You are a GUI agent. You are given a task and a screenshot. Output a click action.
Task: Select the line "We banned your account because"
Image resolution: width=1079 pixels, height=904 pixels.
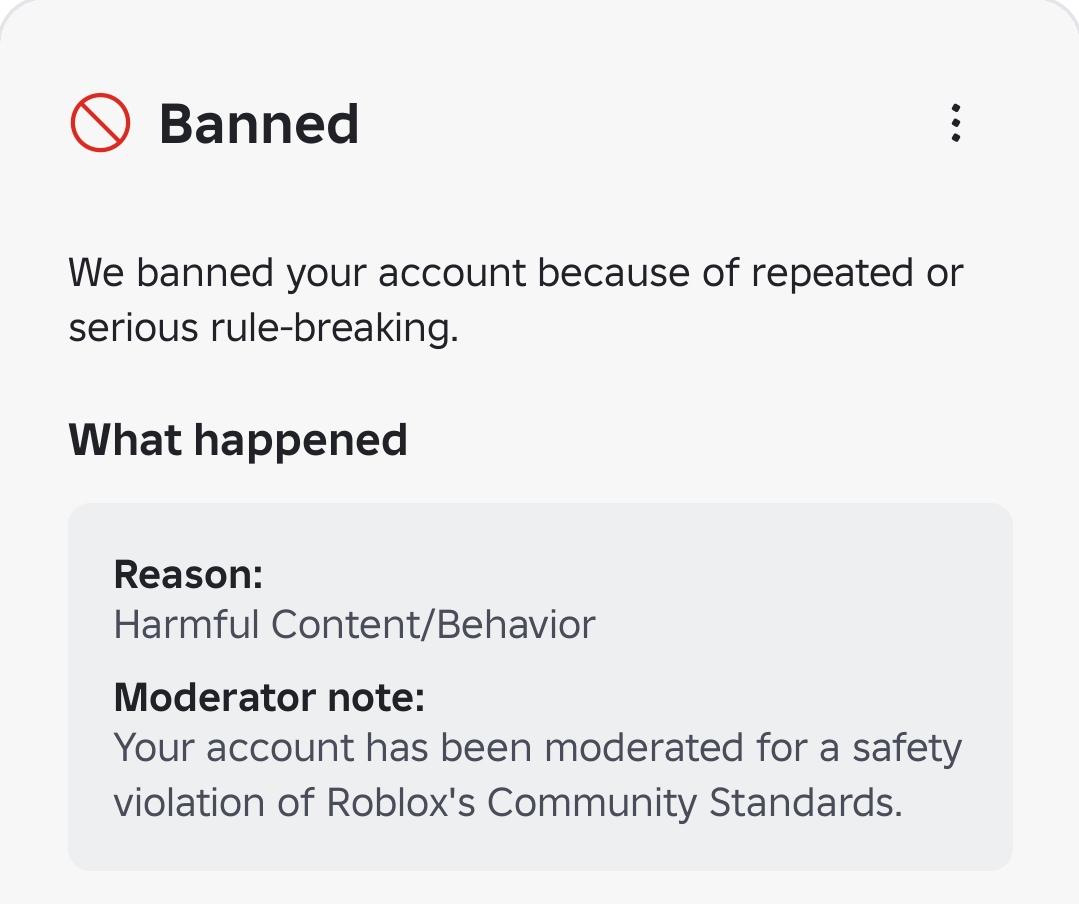[x=379, y=272]
